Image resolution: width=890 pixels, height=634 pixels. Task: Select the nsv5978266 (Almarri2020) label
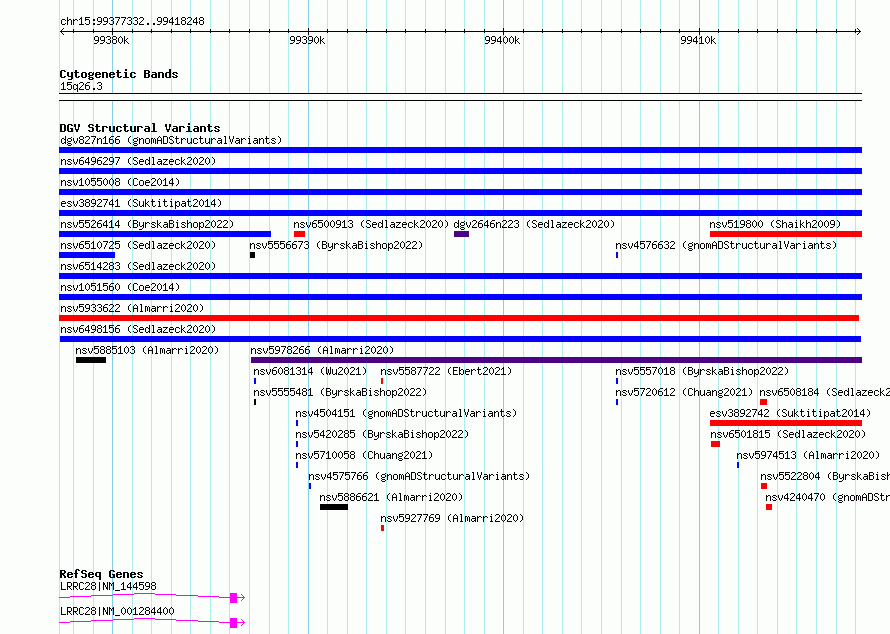tap(322, 350)
